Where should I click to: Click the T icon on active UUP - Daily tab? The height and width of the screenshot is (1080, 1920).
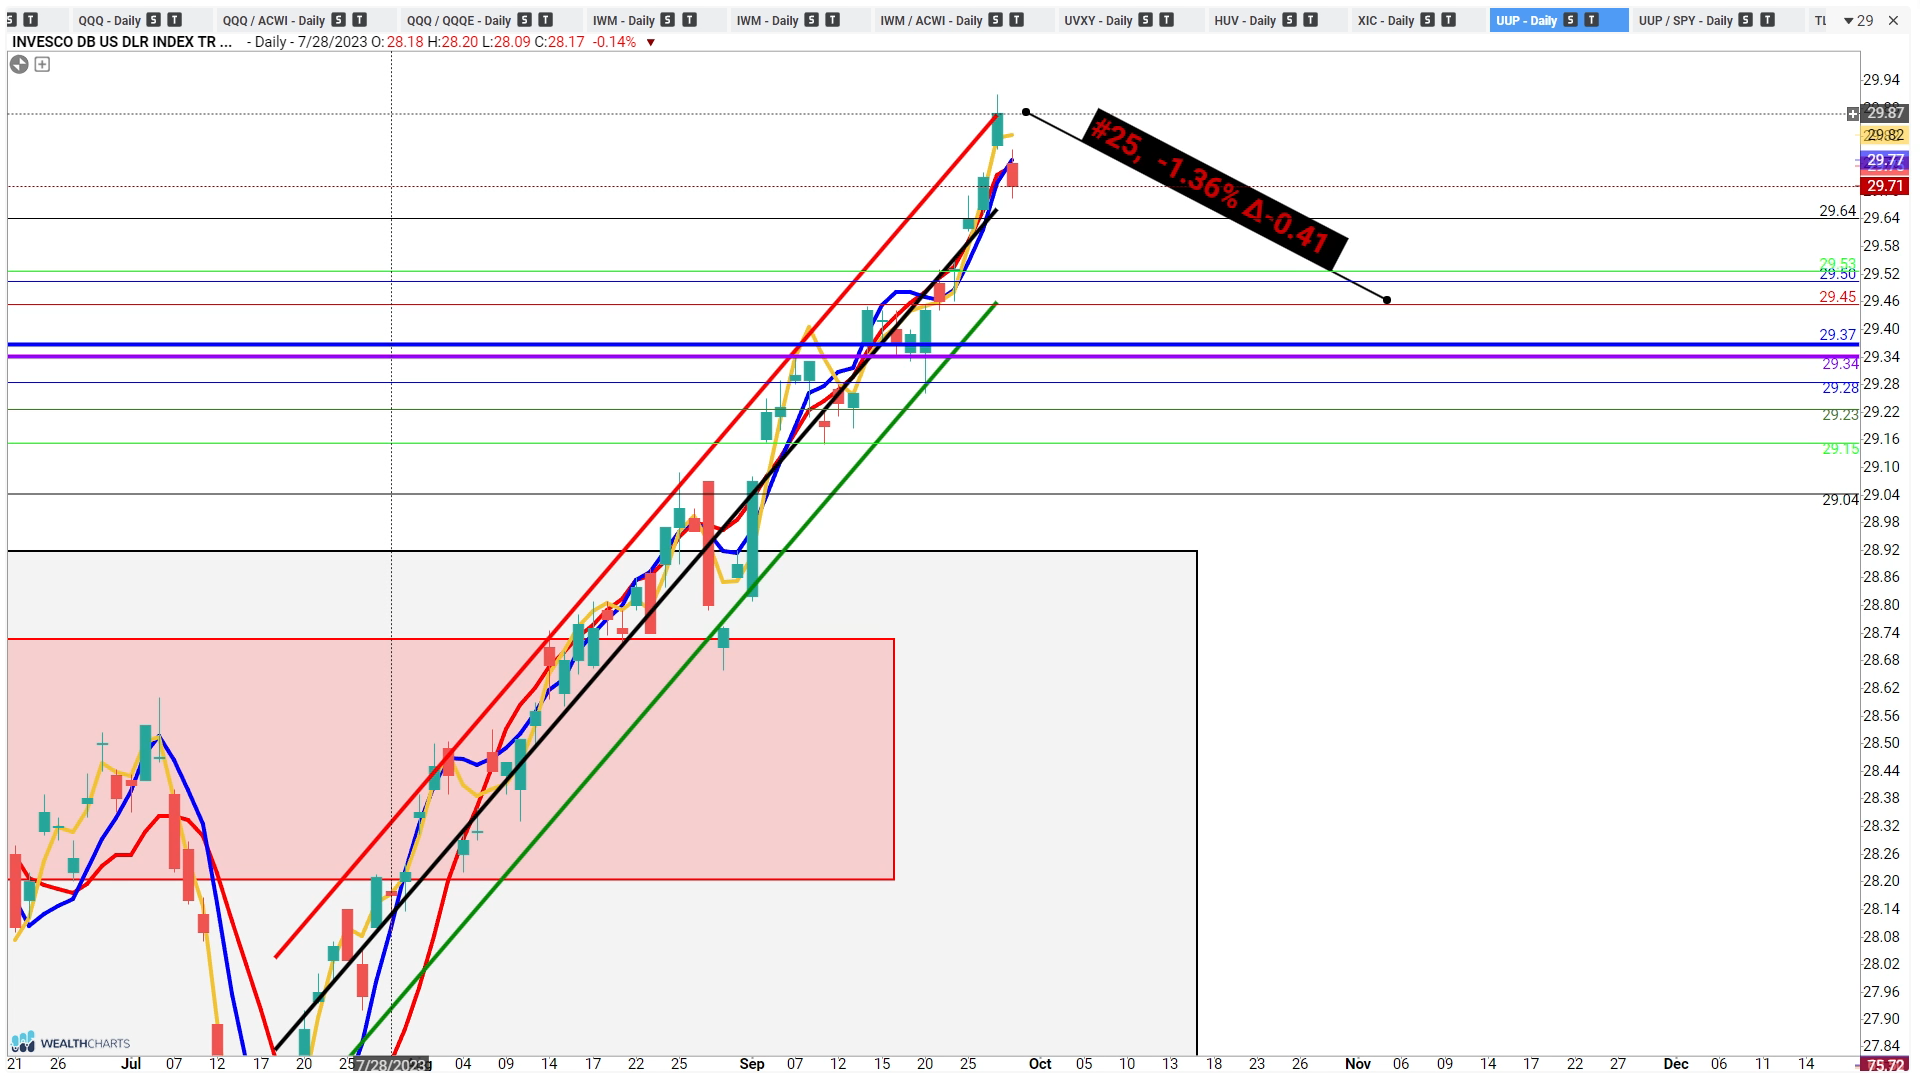1592,20
